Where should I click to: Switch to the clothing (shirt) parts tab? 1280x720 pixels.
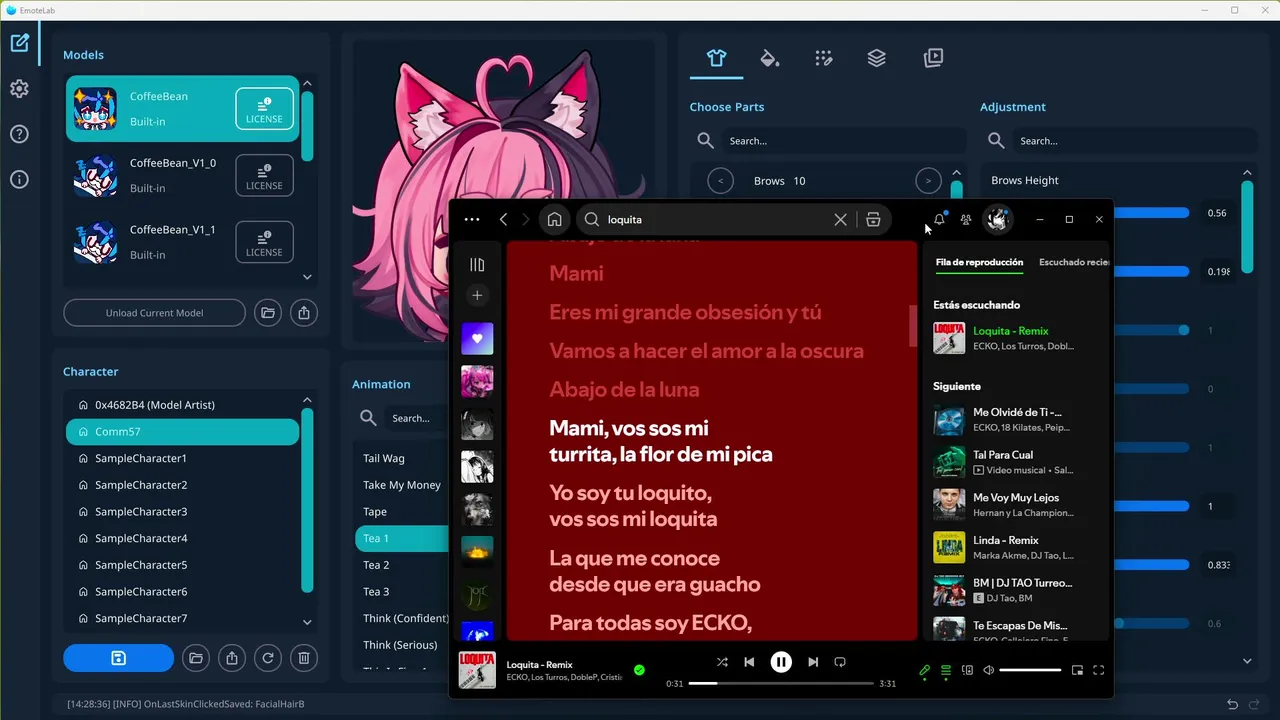(716, 58)
